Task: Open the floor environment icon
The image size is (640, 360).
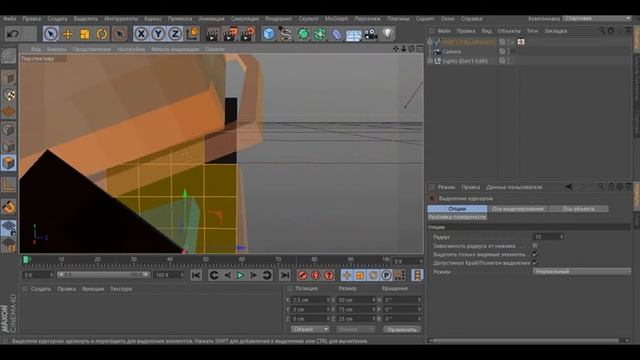Action: tap(353, 35)
